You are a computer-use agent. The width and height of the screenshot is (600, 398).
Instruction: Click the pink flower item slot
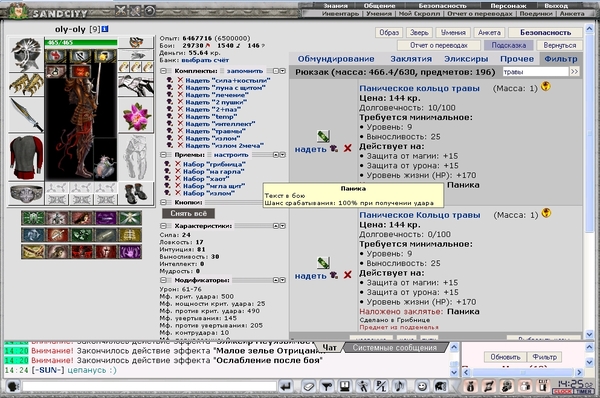[x=136, y=116]
